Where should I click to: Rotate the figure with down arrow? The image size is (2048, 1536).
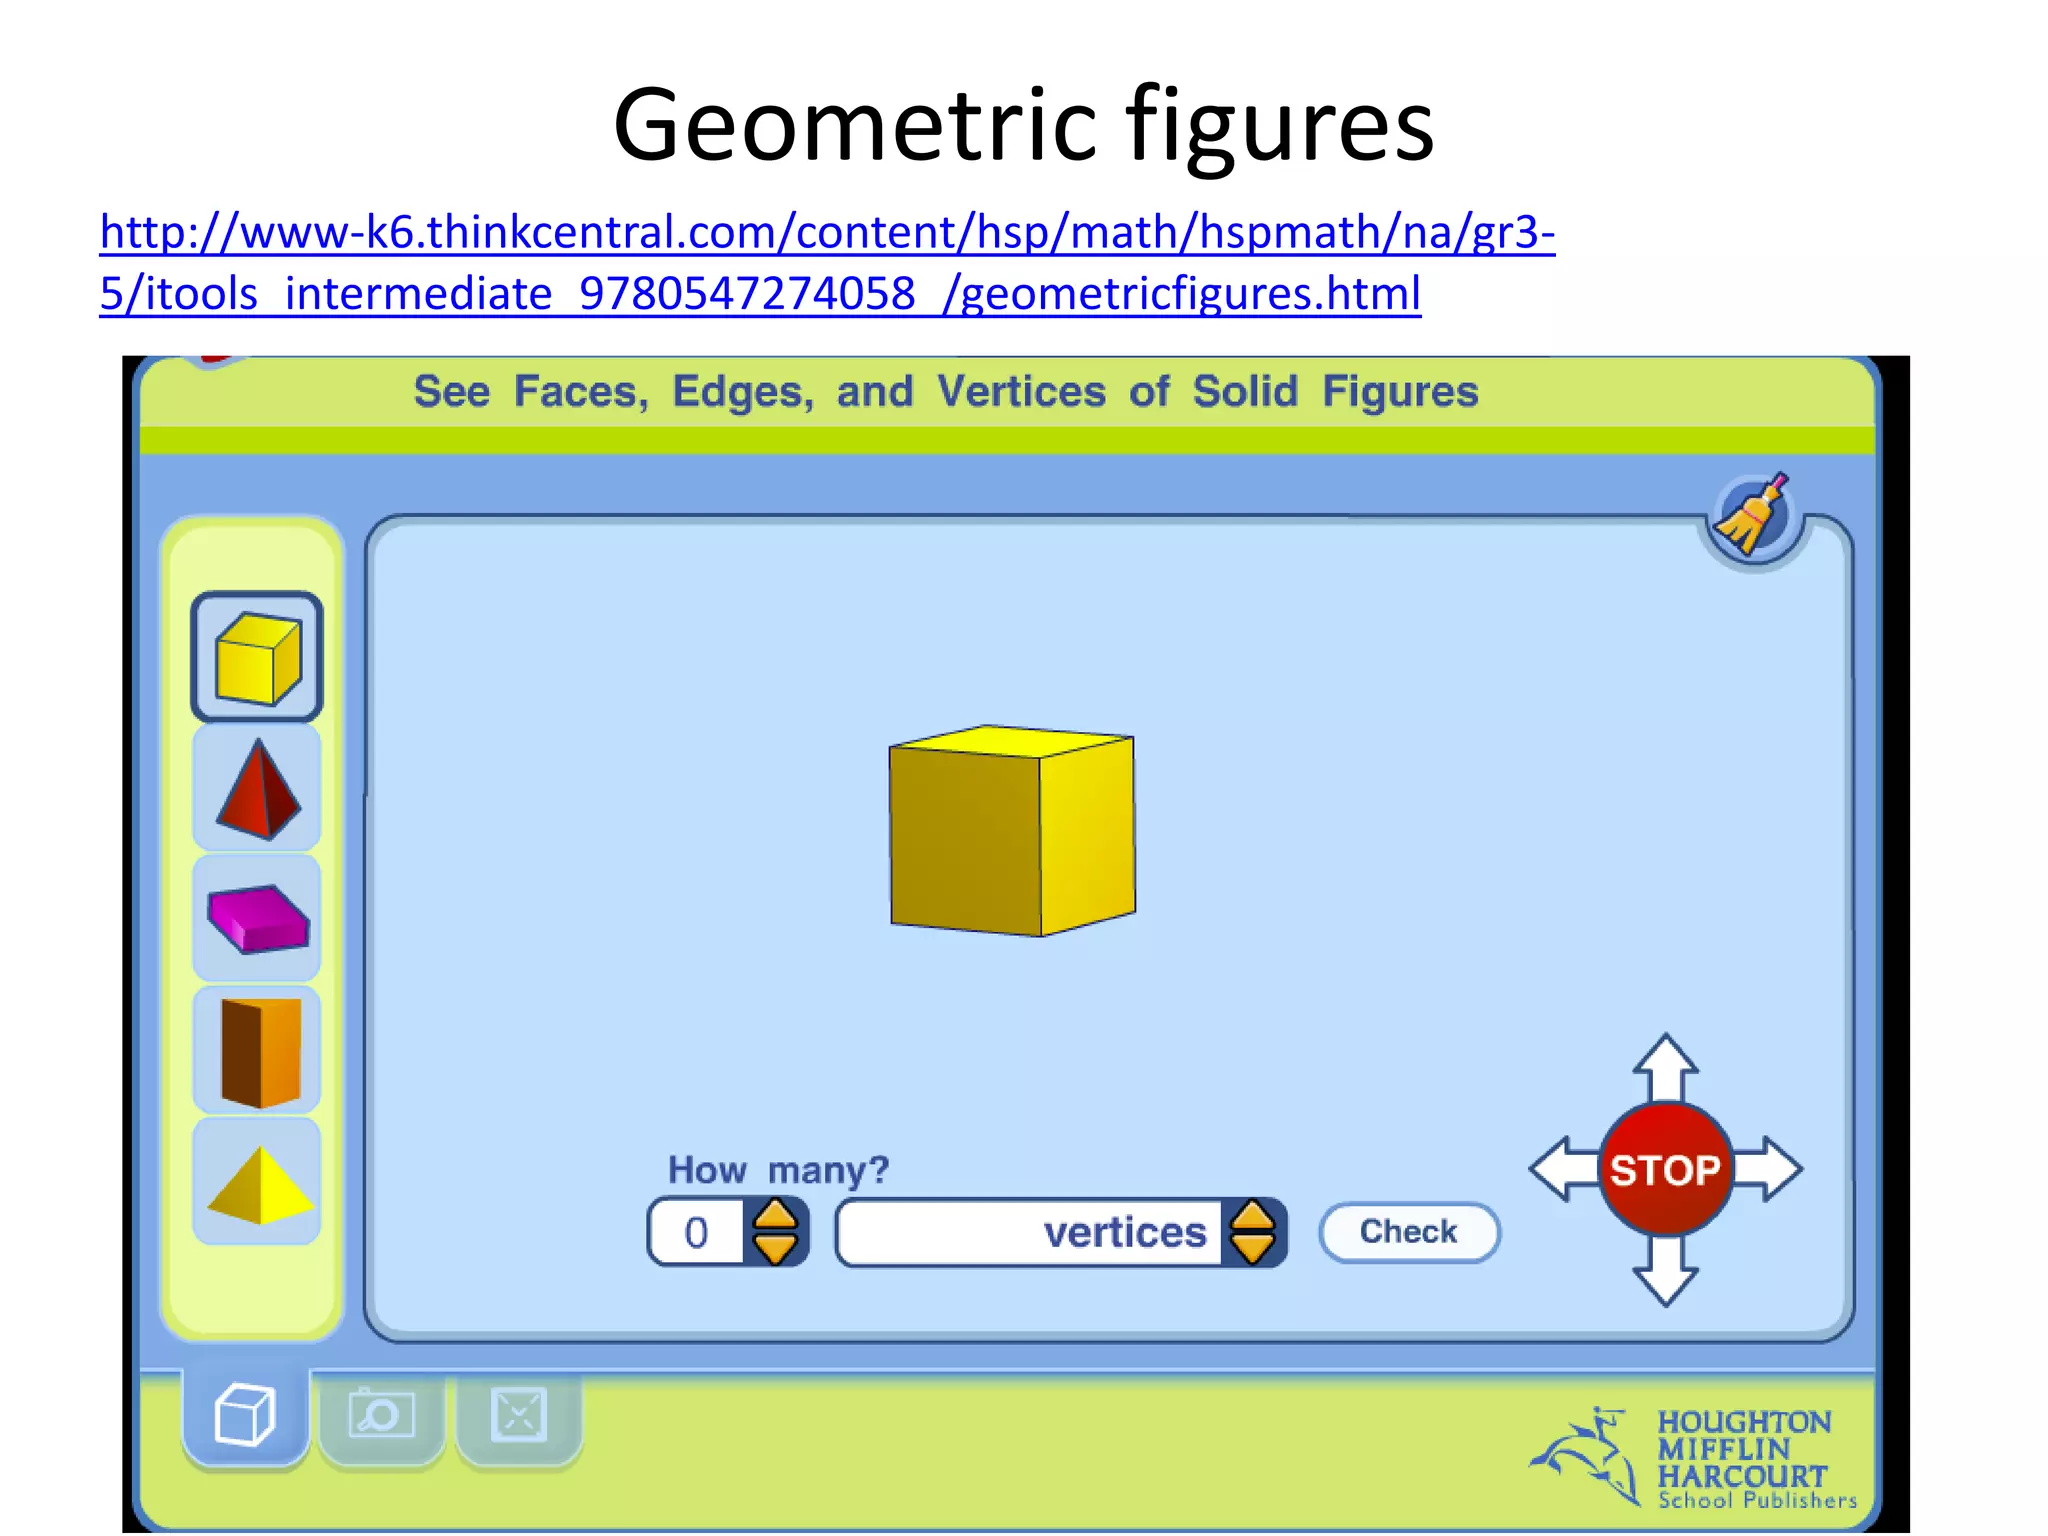[1665, 1270]
